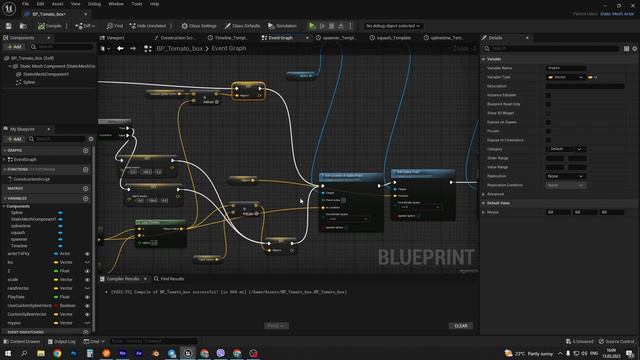Toggle visibility eye for loc variable
This screenshot has height=360, width=640.
87,262
